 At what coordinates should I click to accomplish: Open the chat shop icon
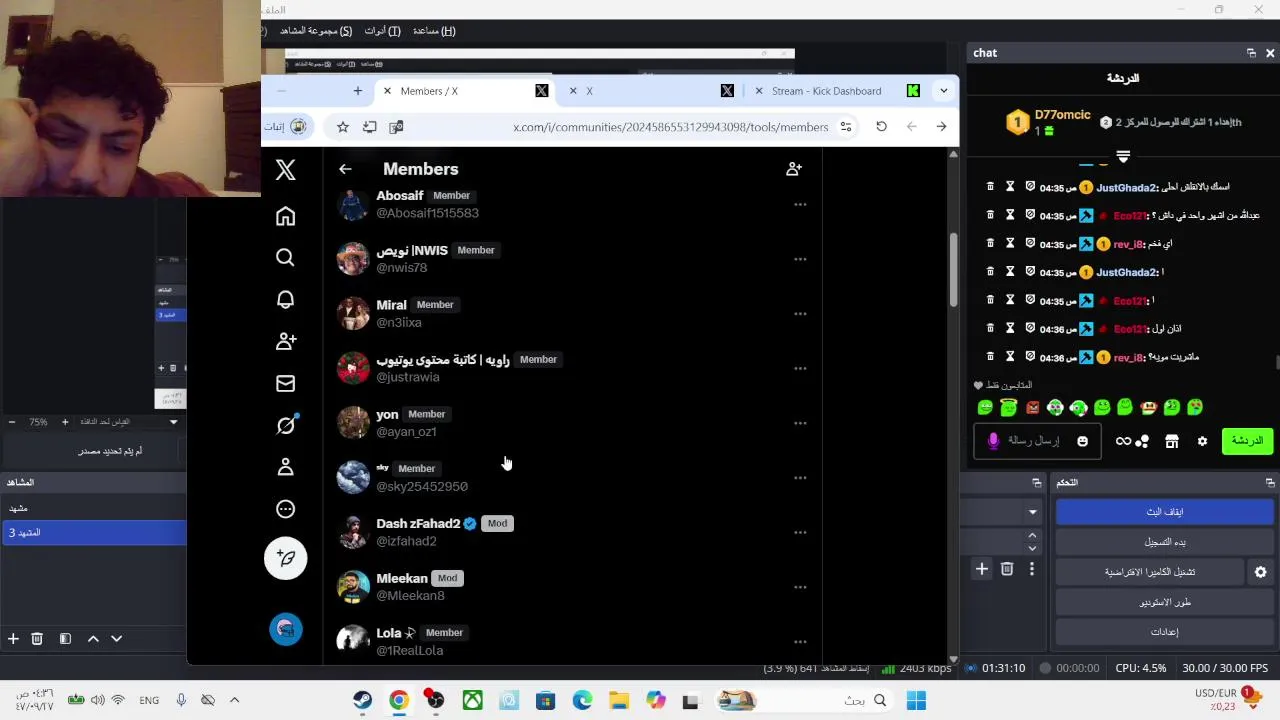1172,441
